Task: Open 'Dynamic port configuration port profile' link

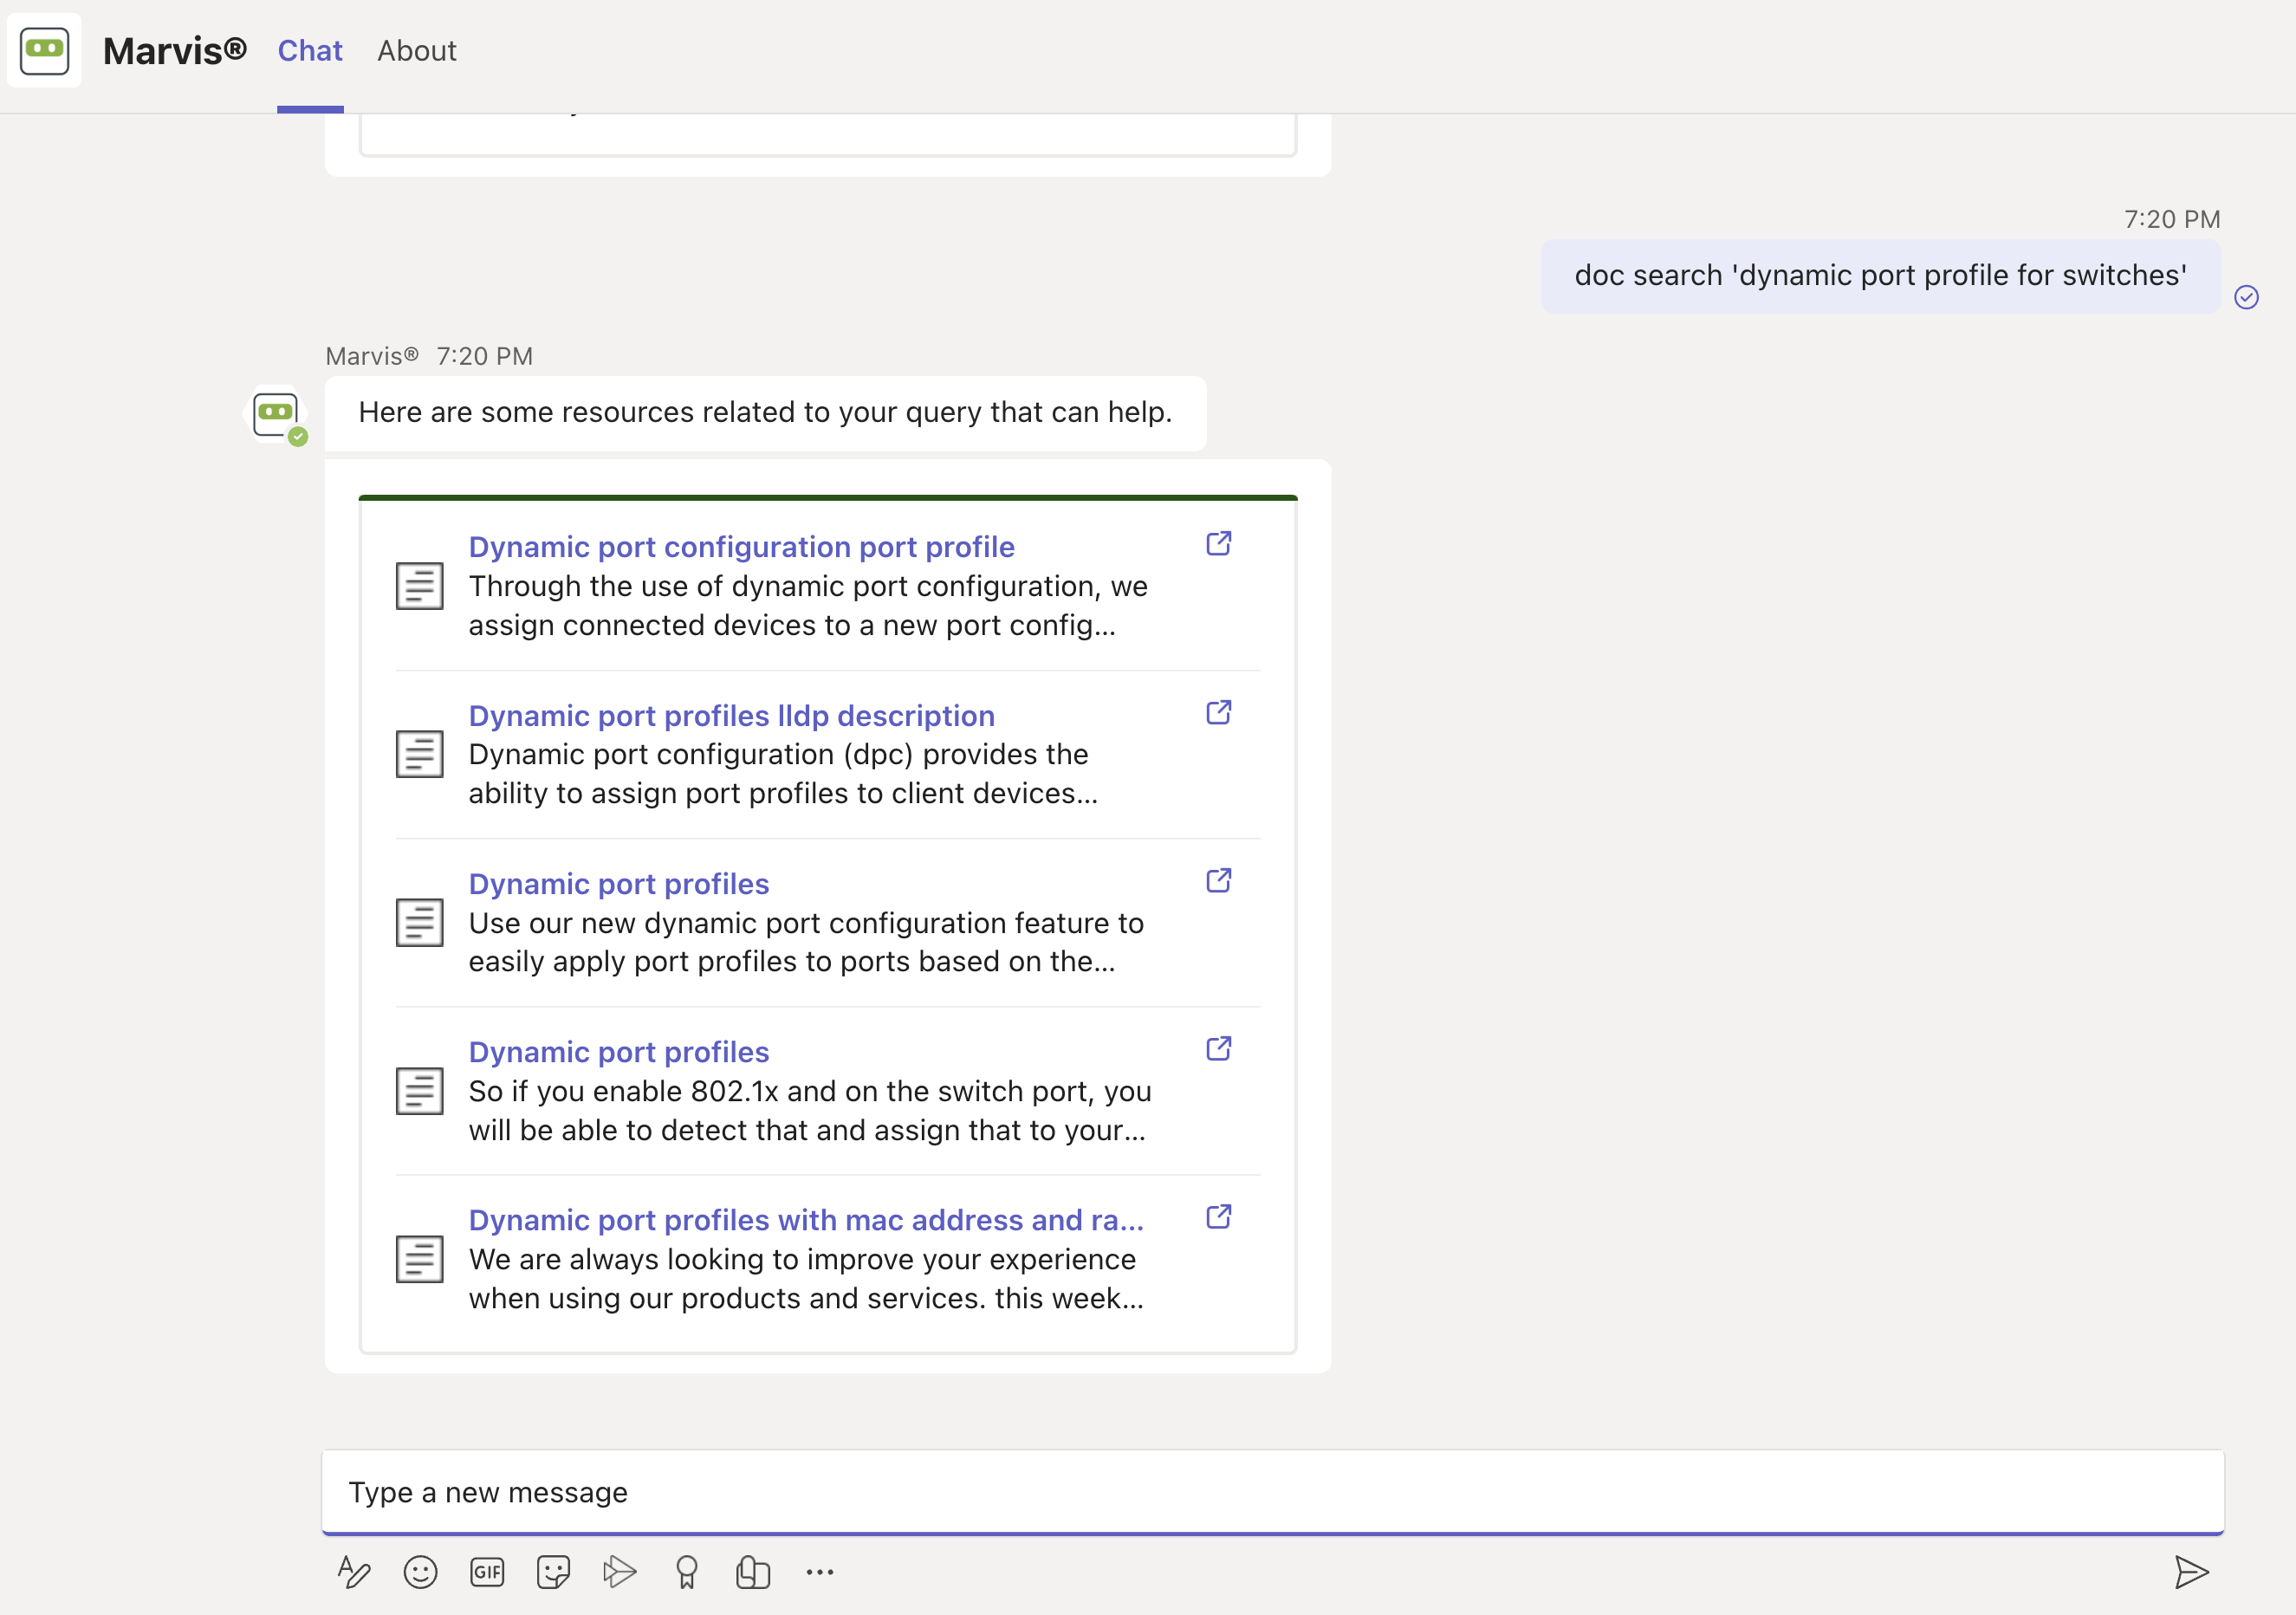Action: [x=741, y=547]
